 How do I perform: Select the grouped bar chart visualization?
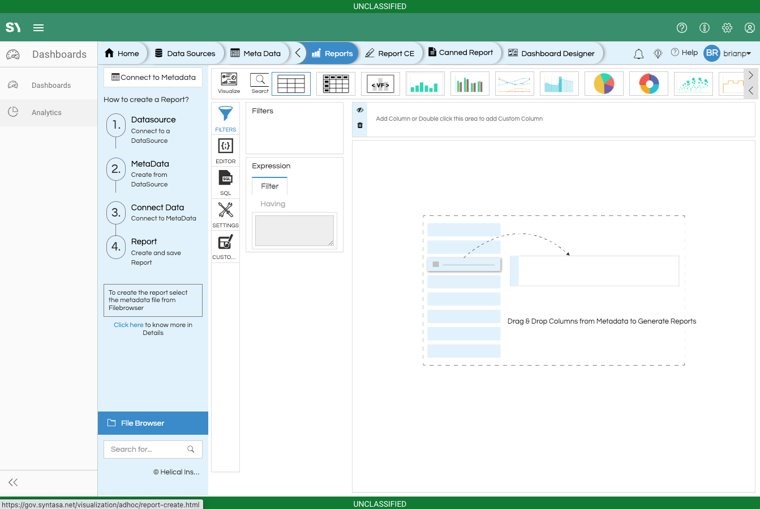tap(469, 84)
